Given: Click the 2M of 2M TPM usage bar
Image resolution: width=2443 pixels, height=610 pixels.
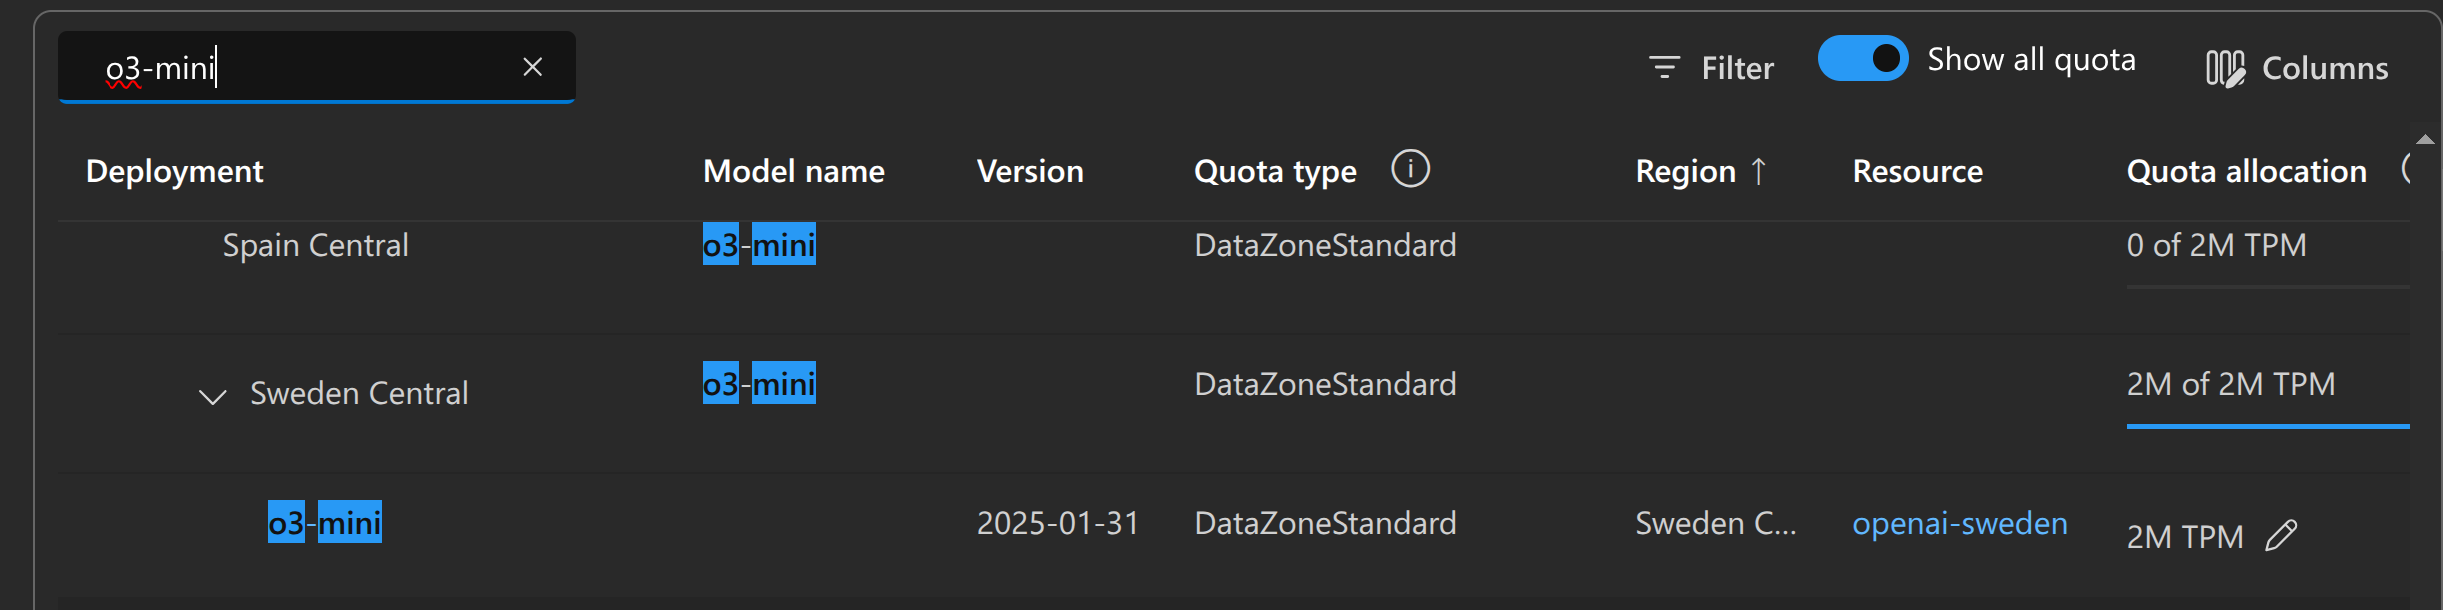Looking at the screenshot, I should (x=2267, y=426).
